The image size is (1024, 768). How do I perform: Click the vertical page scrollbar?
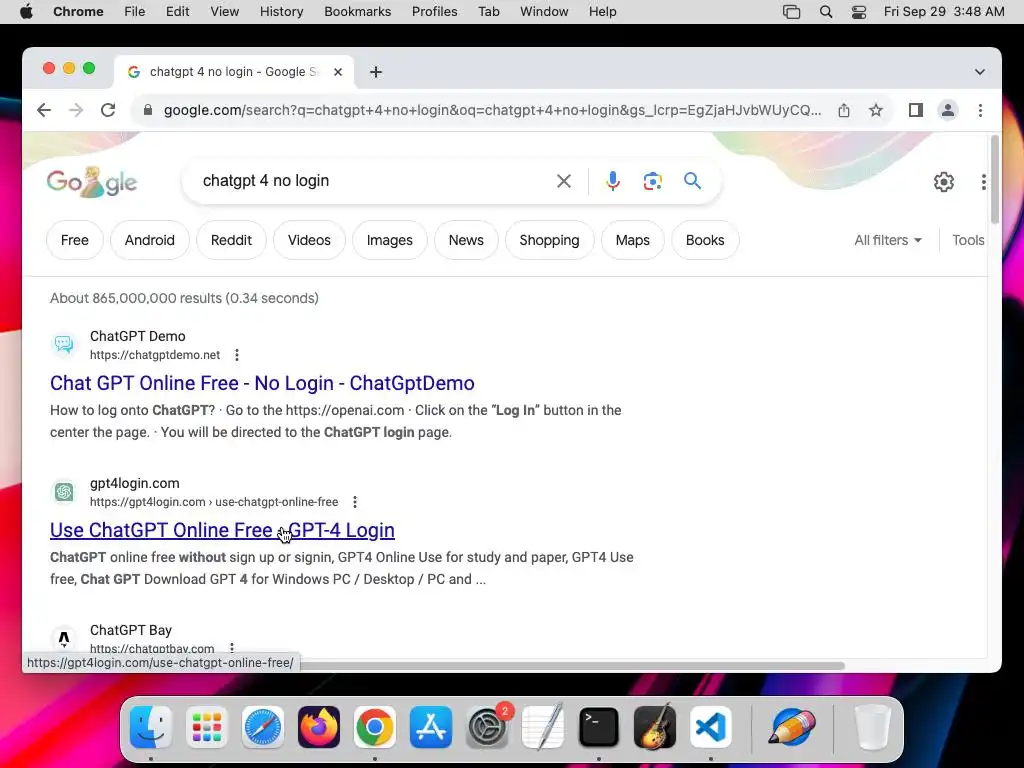(995, 179)
